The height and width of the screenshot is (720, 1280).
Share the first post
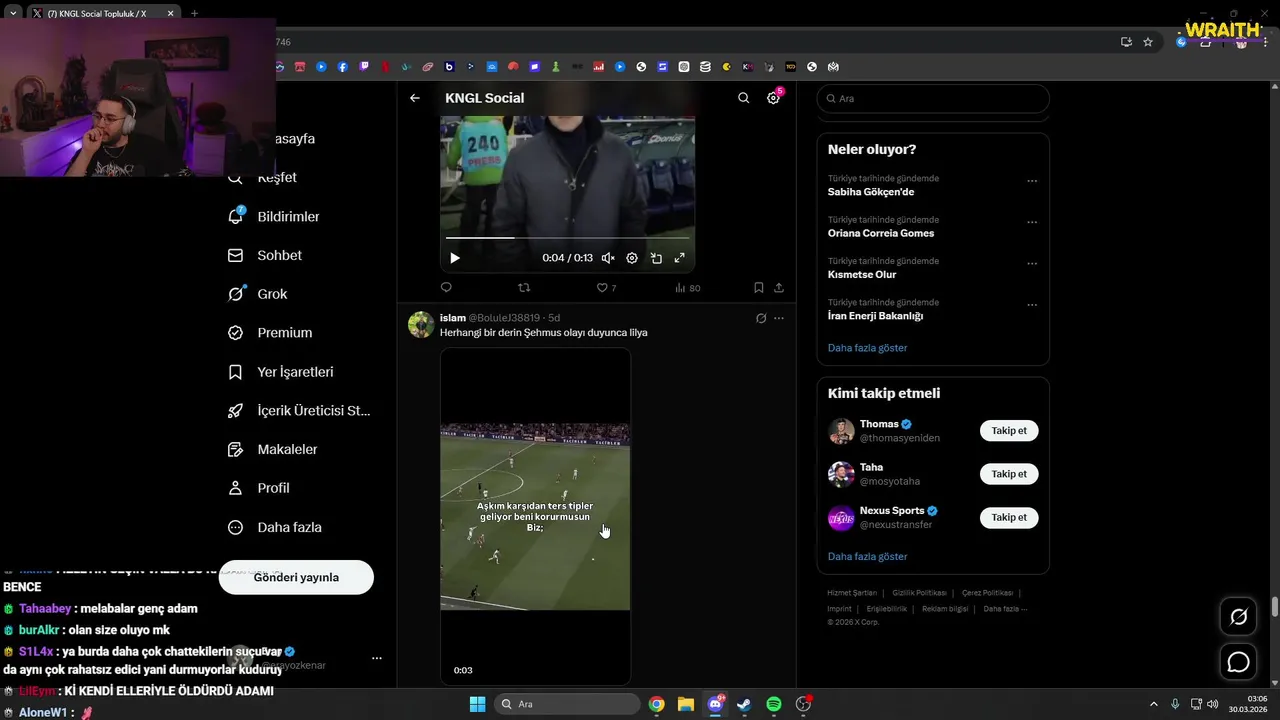[779, 288]
